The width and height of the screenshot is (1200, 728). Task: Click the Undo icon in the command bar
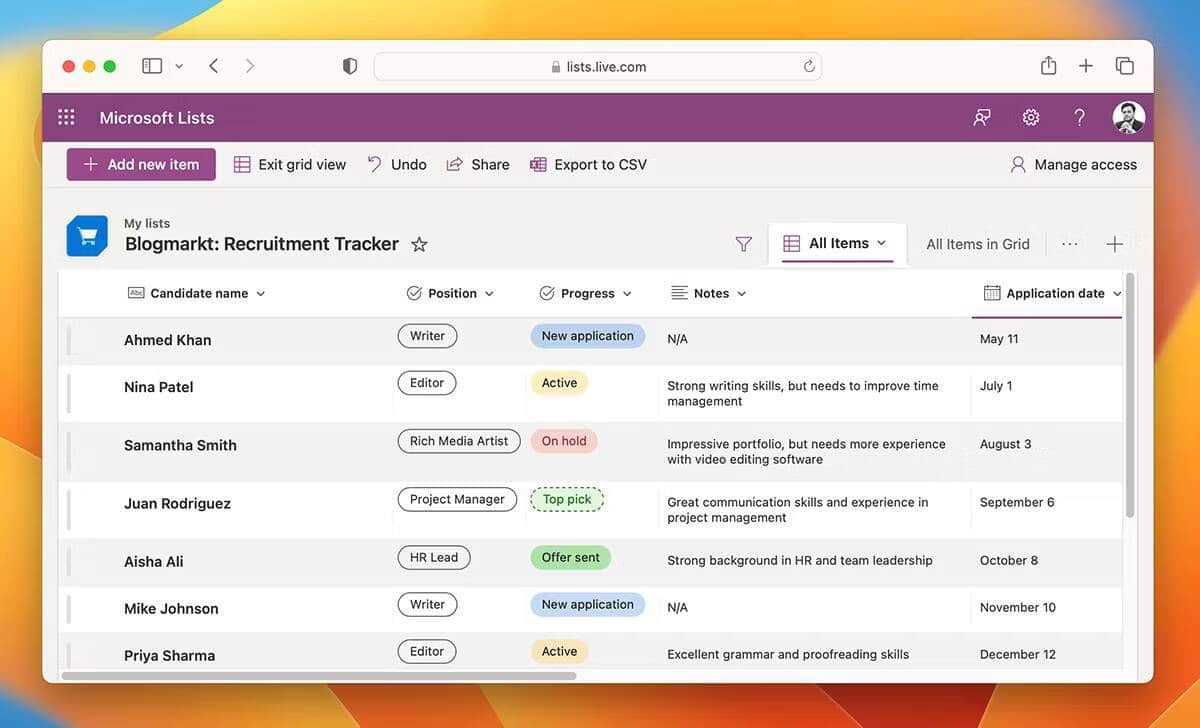[396, 164]
